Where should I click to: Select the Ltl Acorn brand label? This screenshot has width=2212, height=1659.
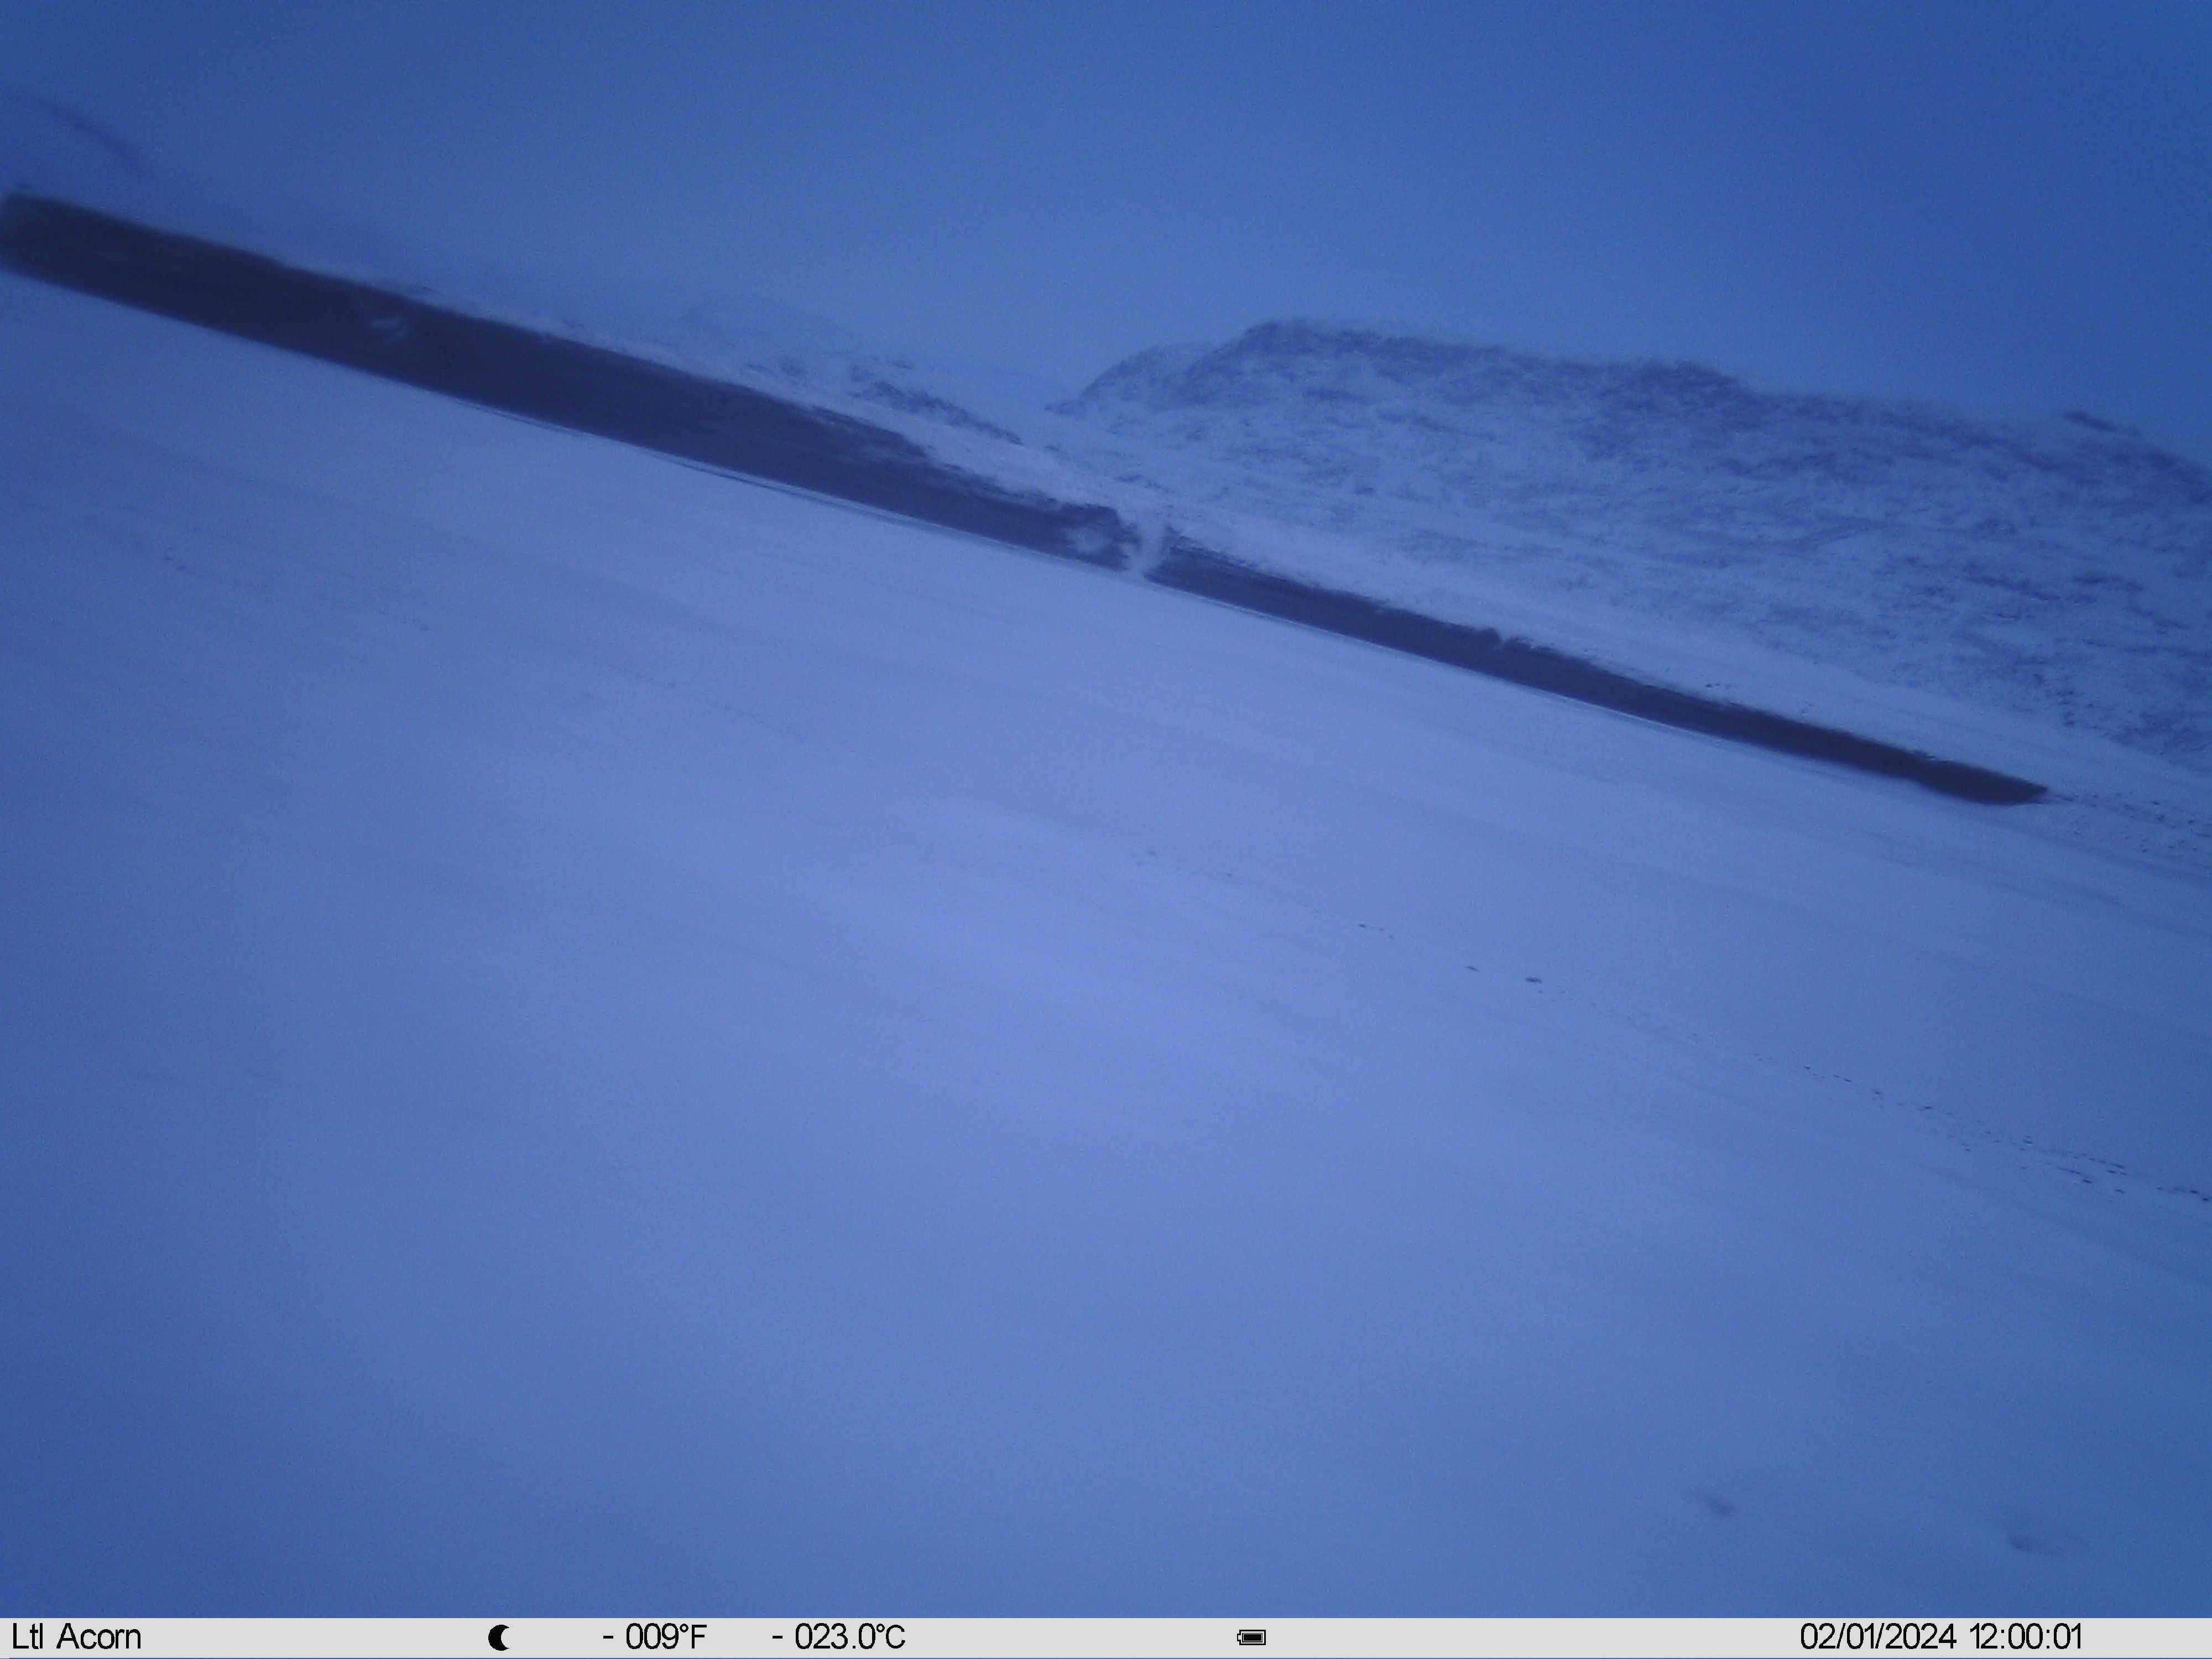click(x=76, y=1637)
